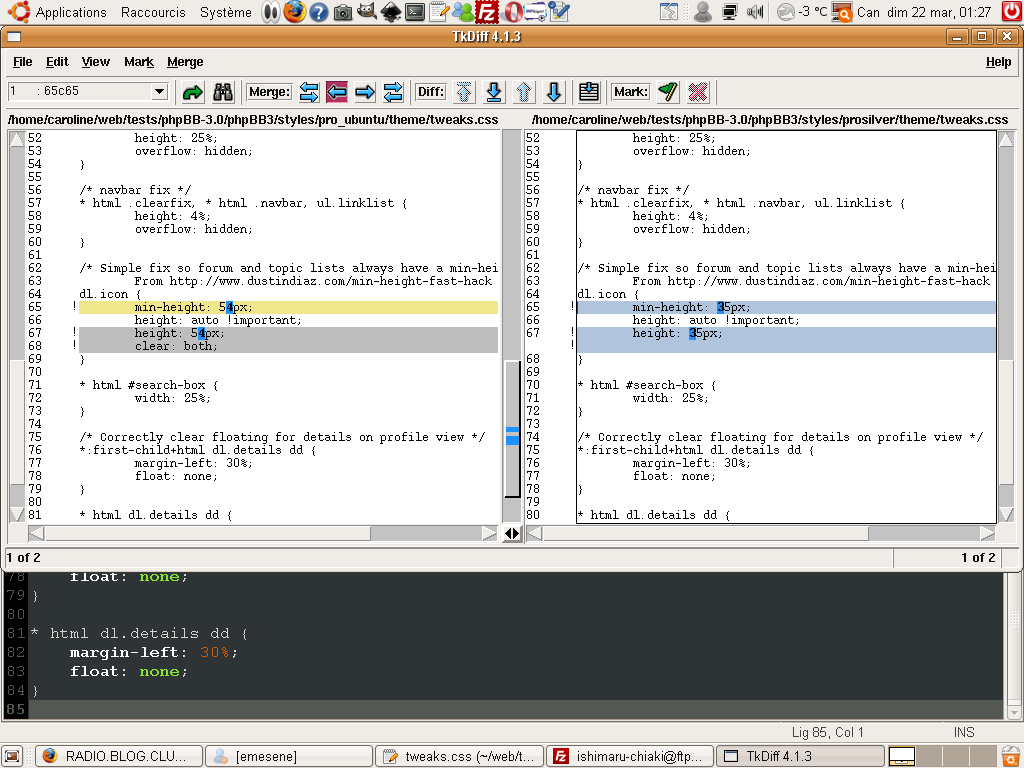Open the Merge menu
Image resolution: width=1024 pixels, height=768 pixels.
tap(185, 62)
